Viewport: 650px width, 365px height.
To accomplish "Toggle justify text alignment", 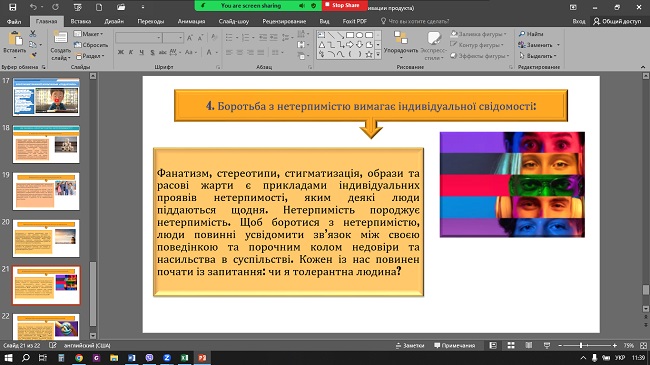I will (x=260, y=53).
